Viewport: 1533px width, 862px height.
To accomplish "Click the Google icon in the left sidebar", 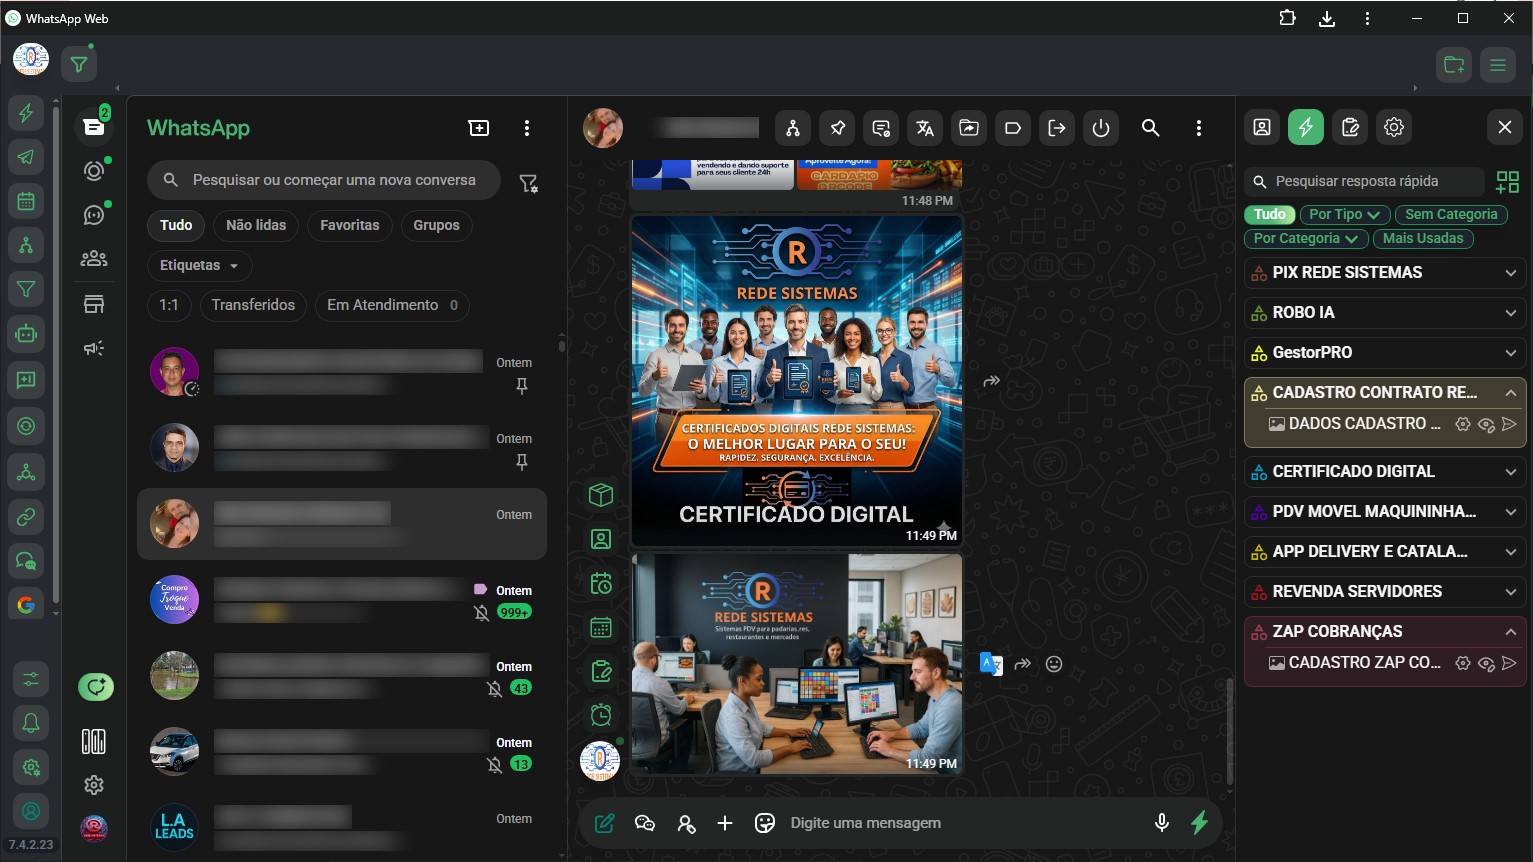I will click(26, 604).
